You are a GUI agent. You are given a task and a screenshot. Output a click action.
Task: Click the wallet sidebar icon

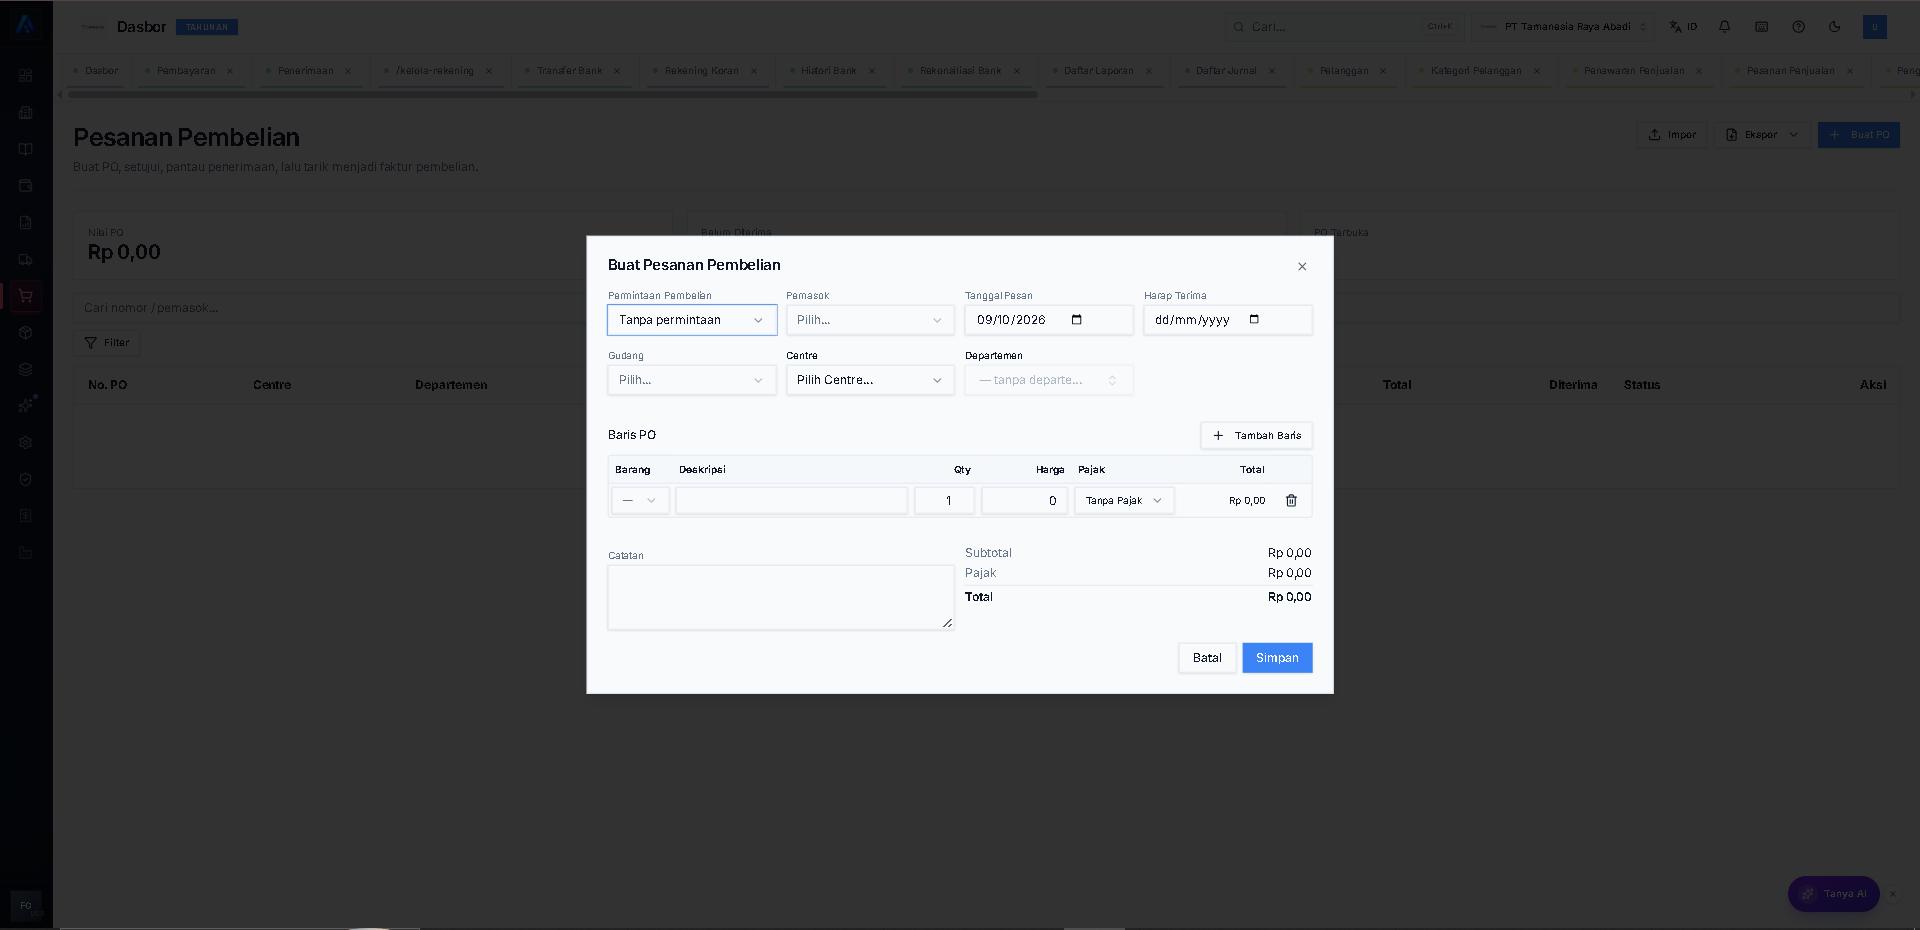pos(26,185)
